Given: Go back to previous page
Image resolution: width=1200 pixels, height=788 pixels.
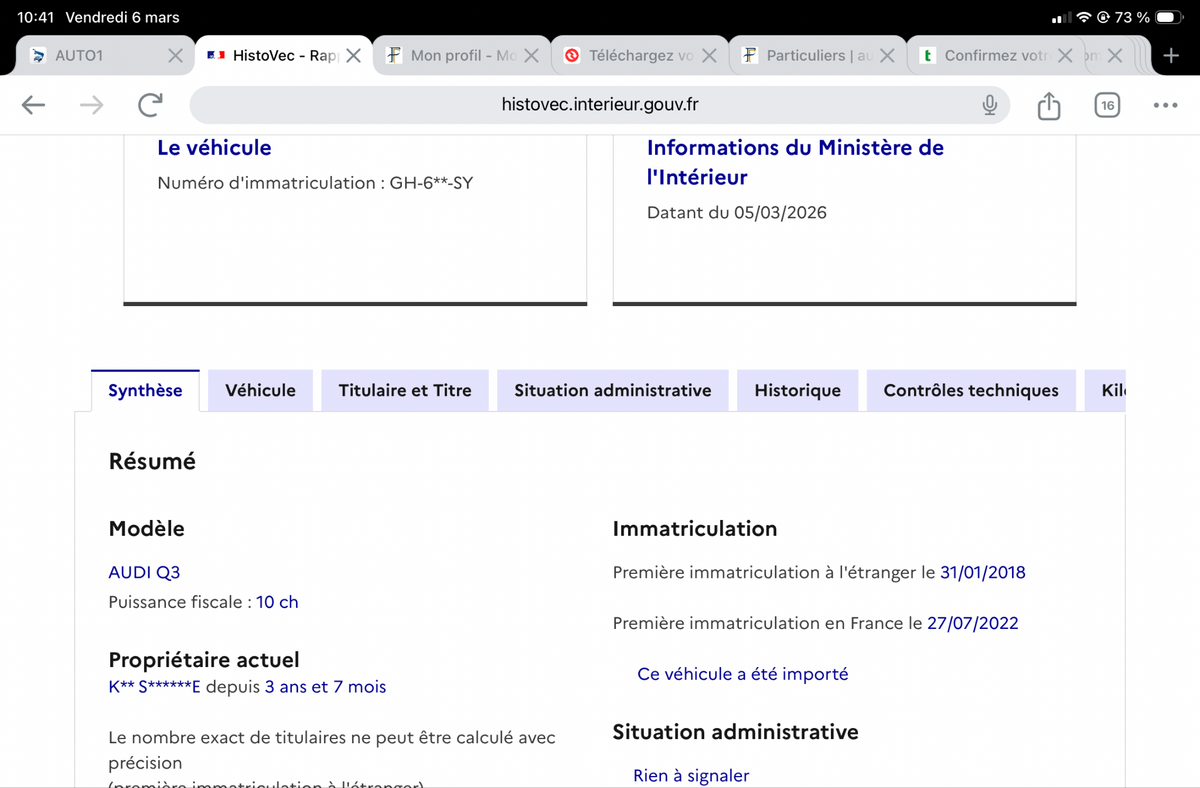Looking at the screenshot, I should click(x=33, y=105).
